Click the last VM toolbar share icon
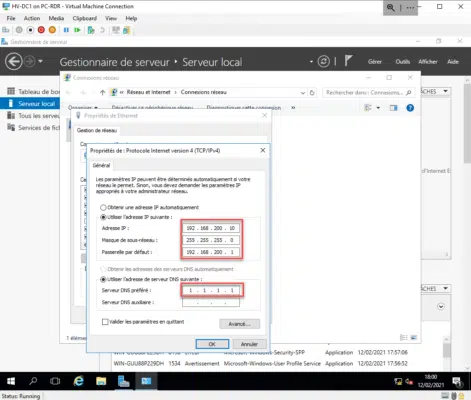The width and height of the screenshot is (471, 400). click(x=127, y=30)
